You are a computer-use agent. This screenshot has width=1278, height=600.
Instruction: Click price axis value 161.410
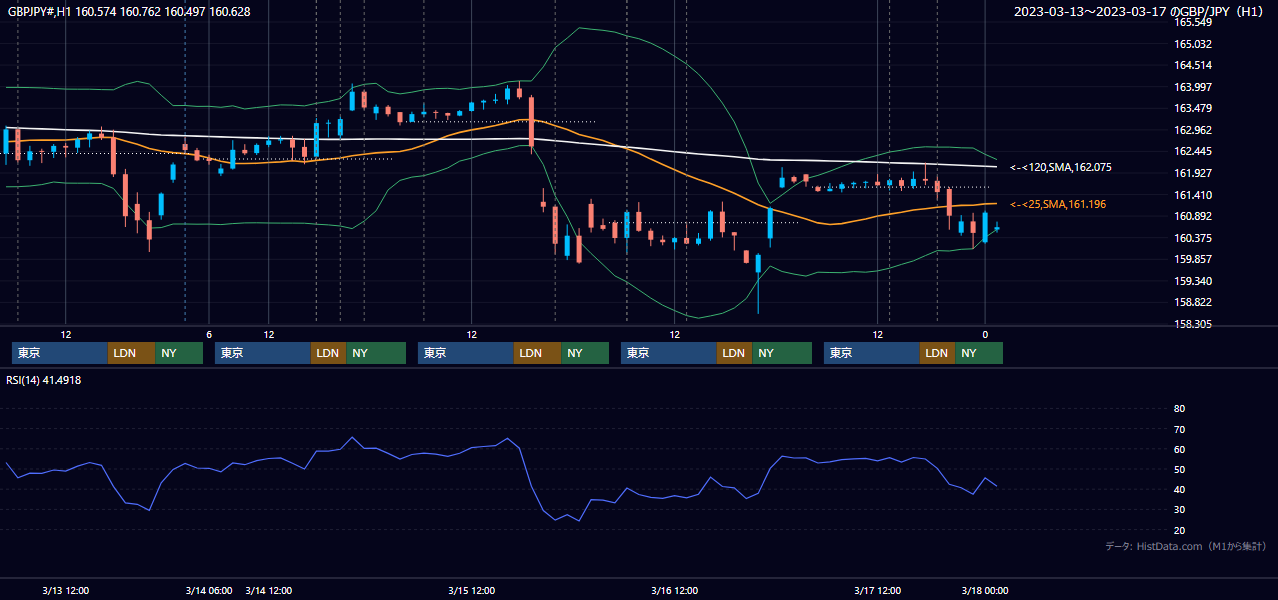point(1192,195)
